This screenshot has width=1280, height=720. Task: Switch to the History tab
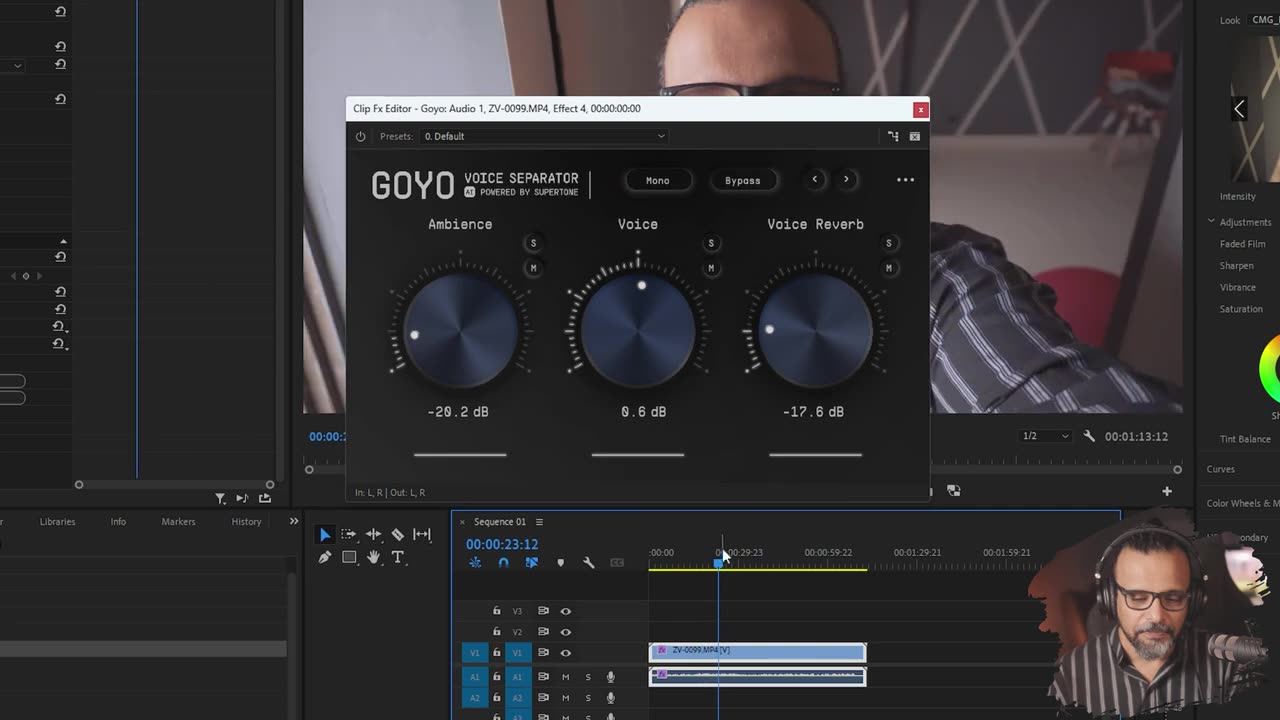tap(246, 521)
